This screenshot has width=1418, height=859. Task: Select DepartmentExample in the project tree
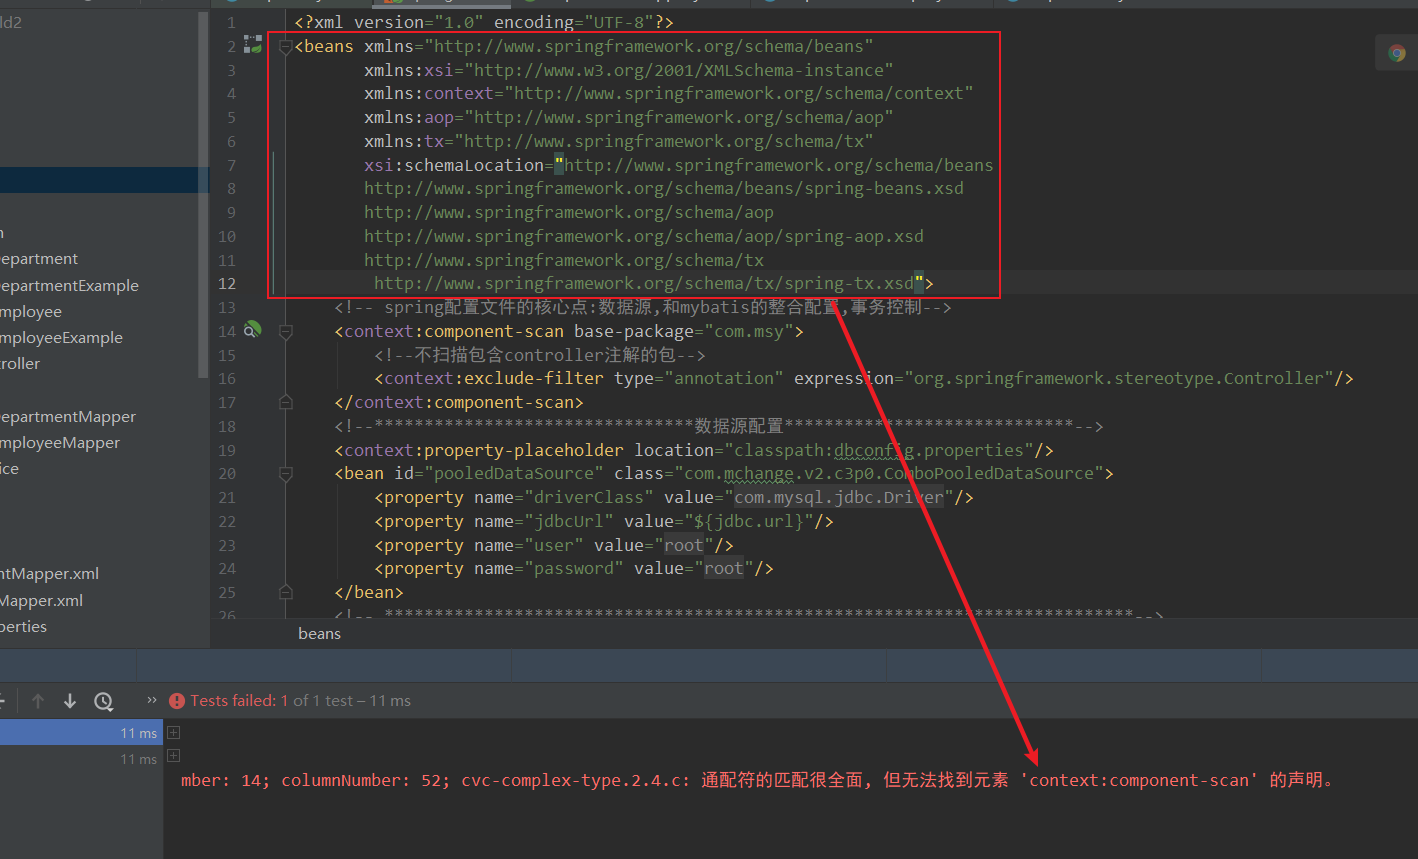point(69,285)
